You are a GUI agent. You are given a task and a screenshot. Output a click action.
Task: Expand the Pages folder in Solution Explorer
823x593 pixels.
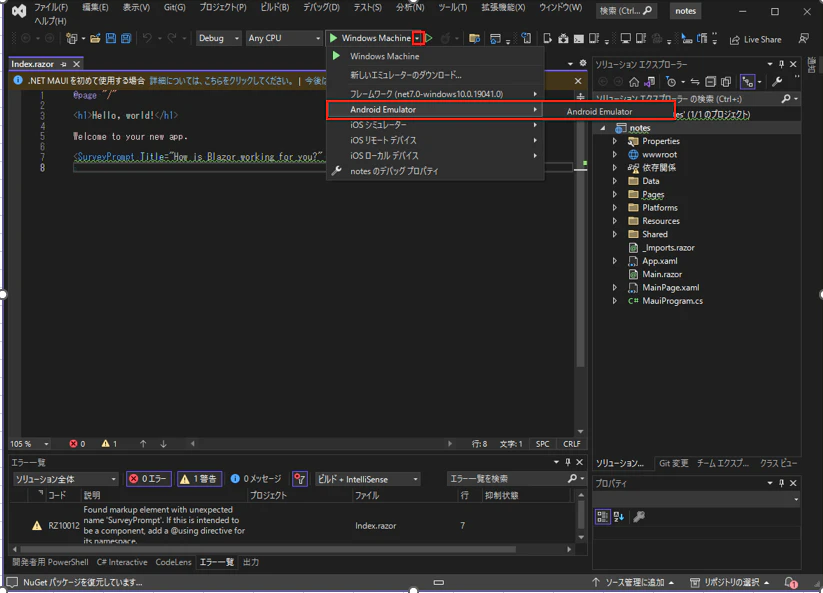click(x=615, y=195)
